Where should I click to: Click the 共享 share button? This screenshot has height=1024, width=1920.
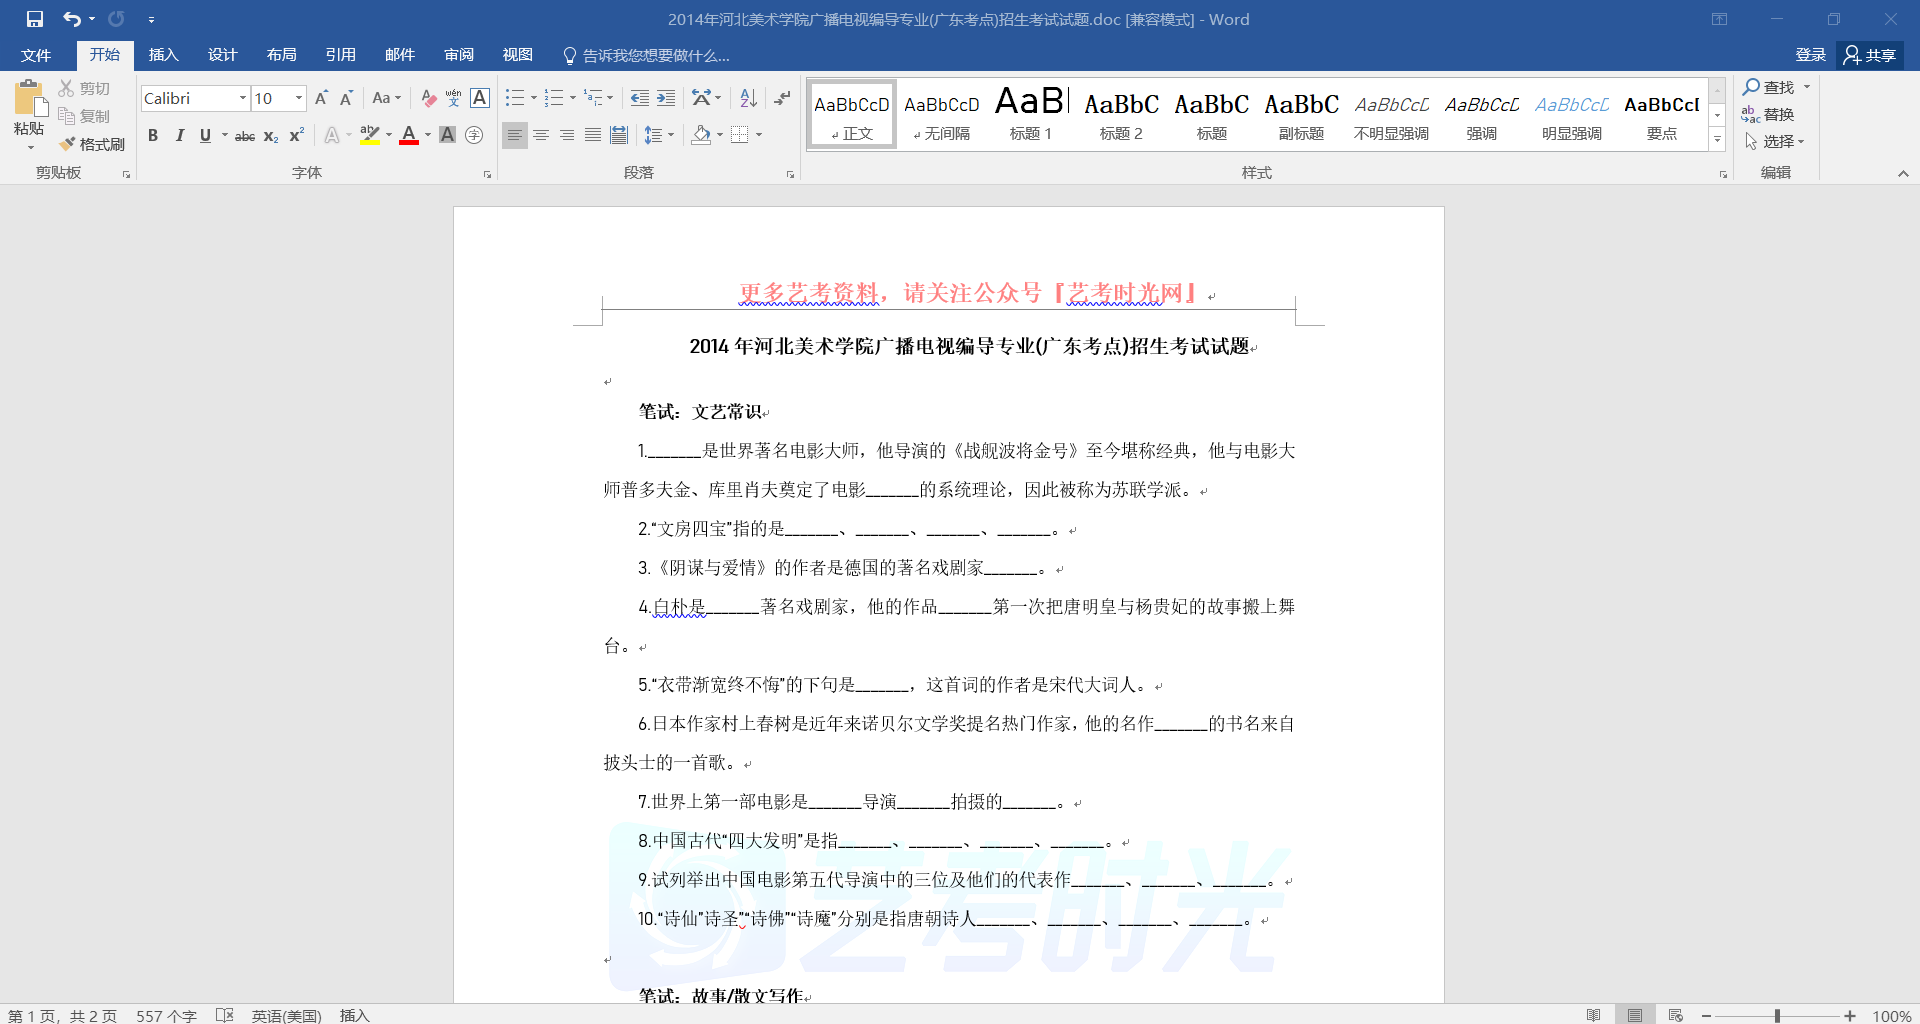1870,55
